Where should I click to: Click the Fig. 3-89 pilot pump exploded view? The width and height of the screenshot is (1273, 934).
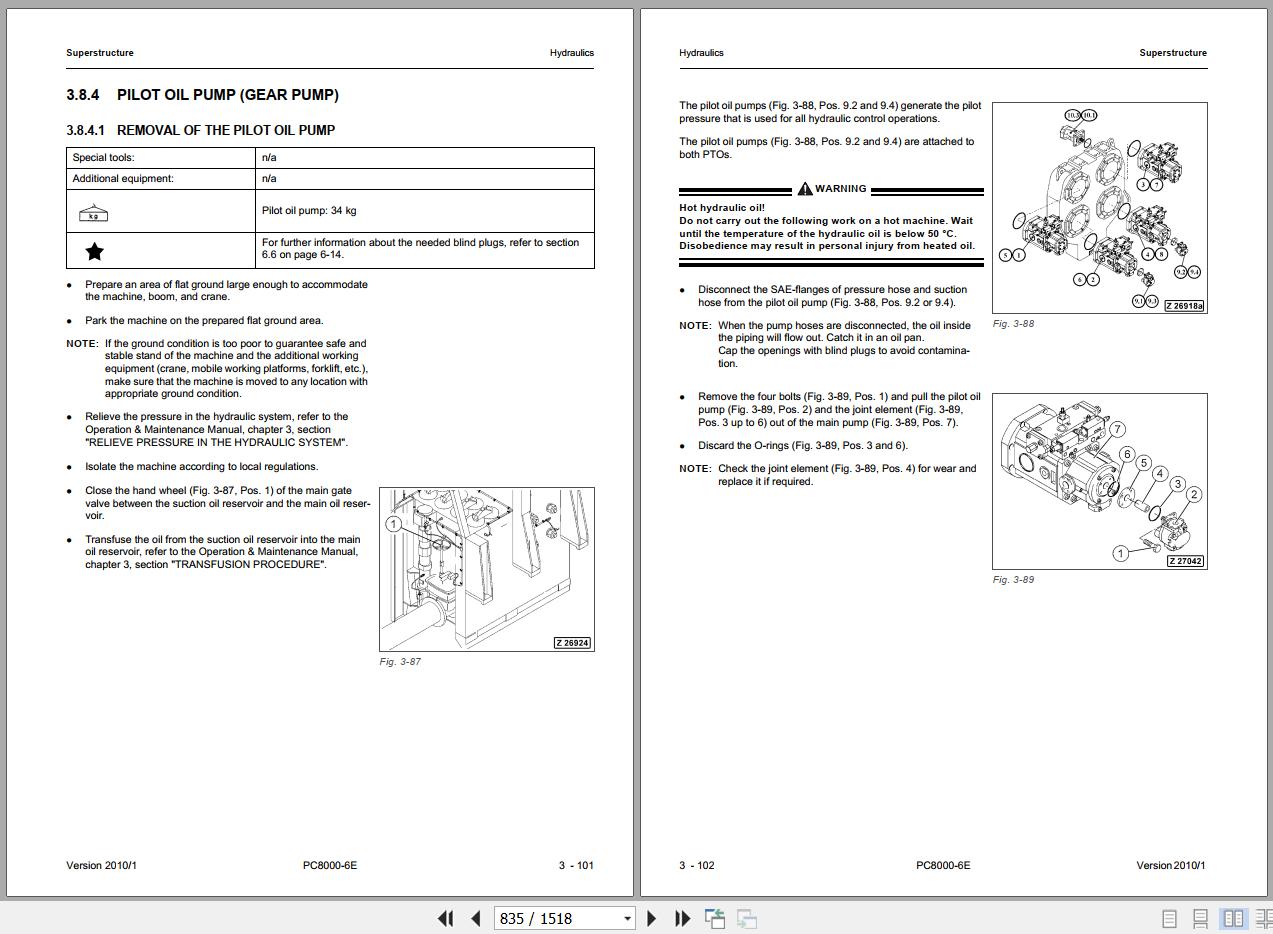click(x=1099, y=481)
